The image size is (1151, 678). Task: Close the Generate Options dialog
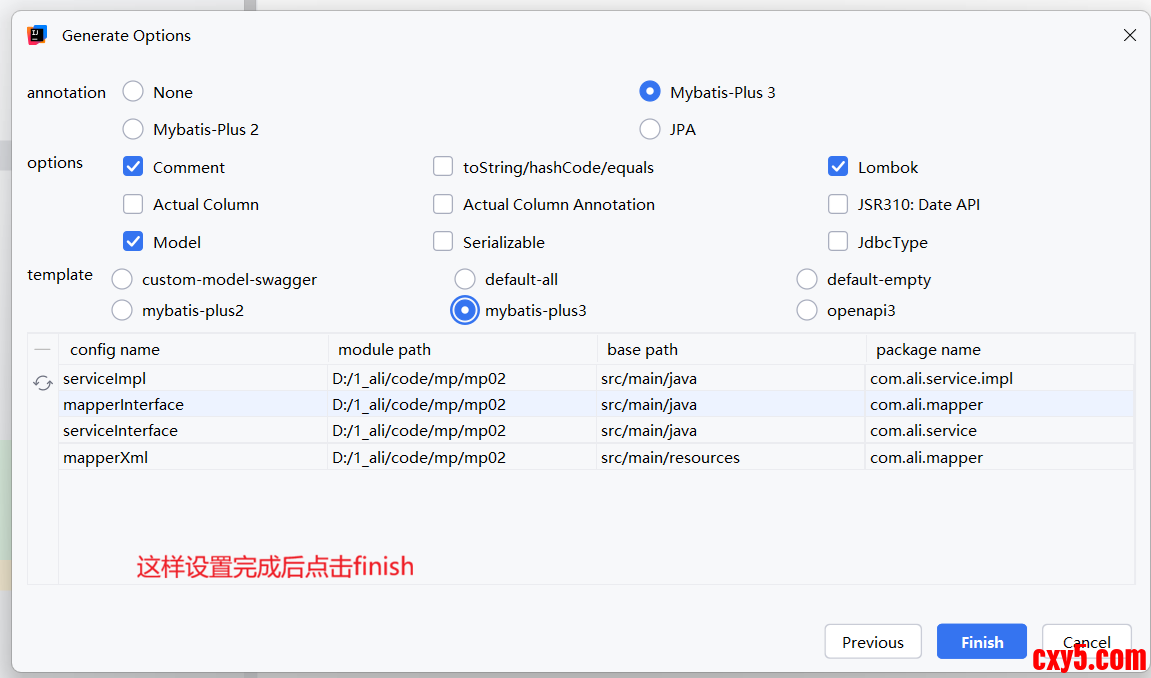pyautogui.click(x=1129, y=35)
